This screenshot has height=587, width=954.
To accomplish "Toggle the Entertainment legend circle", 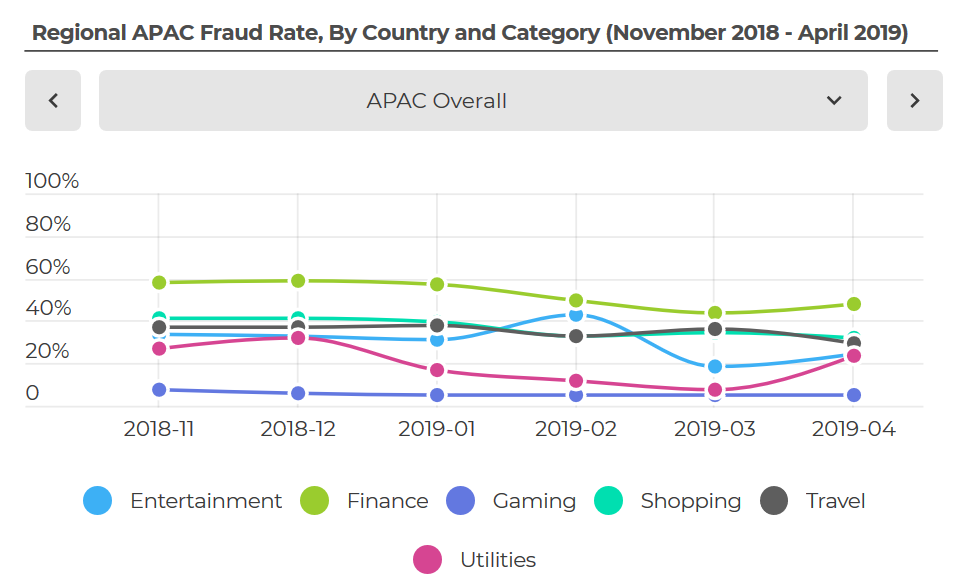I will coord(98,501).
